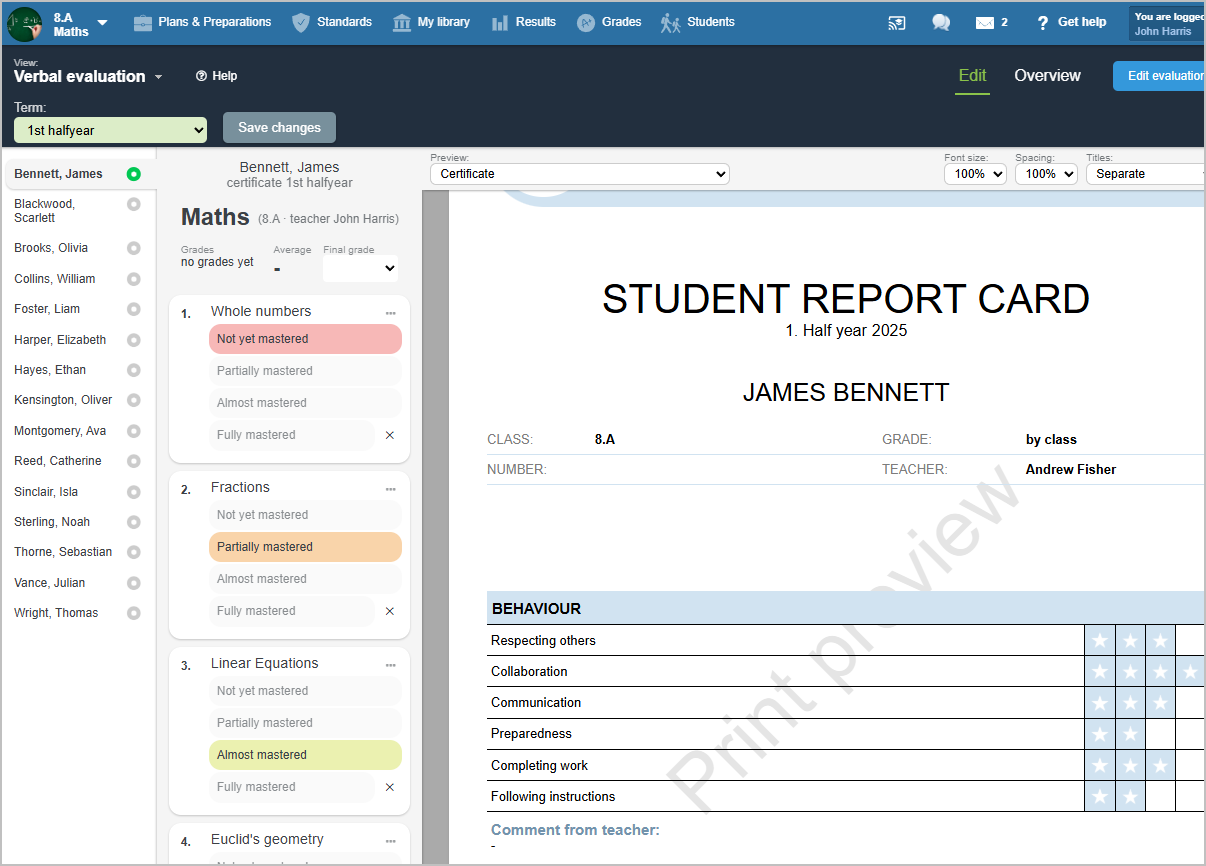Select the Fully mastered level for Whole numbers

click(291, 435)
